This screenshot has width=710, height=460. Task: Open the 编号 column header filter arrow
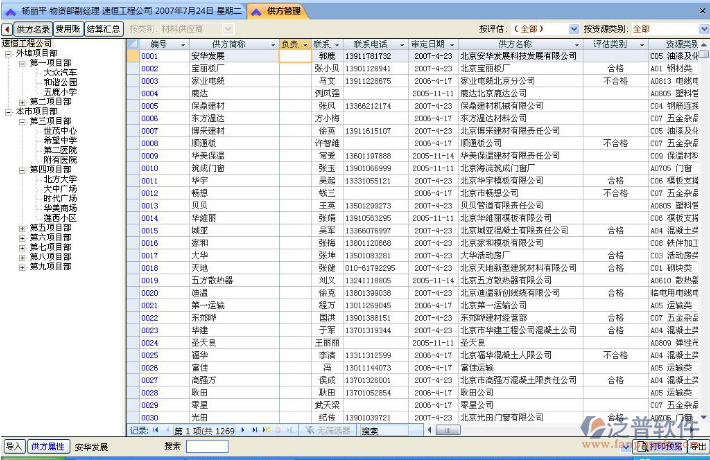(x=182, y=45)
